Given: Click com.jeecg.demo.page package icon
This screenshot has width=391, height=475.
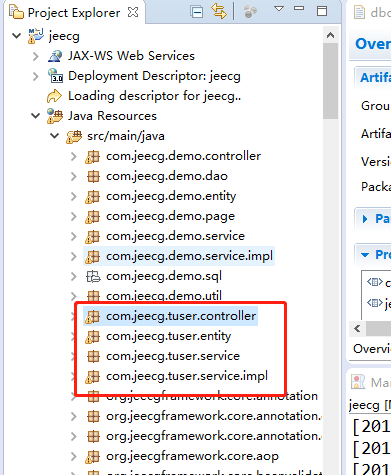Looking at the screenshot, I should 93,216.
